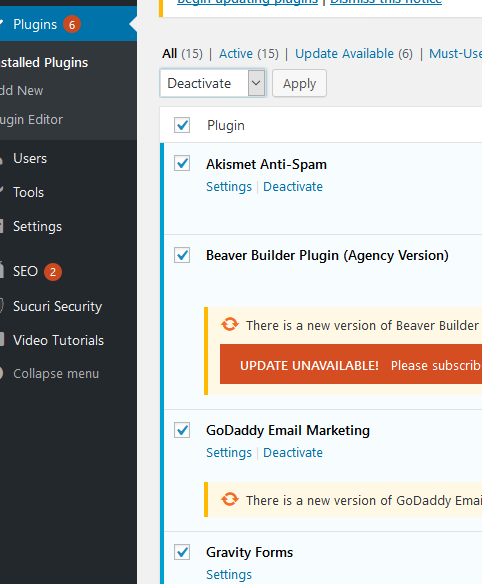The image size is (482, 584).
Task: Click the GoDaddy new version notice text
Action: 364,500
